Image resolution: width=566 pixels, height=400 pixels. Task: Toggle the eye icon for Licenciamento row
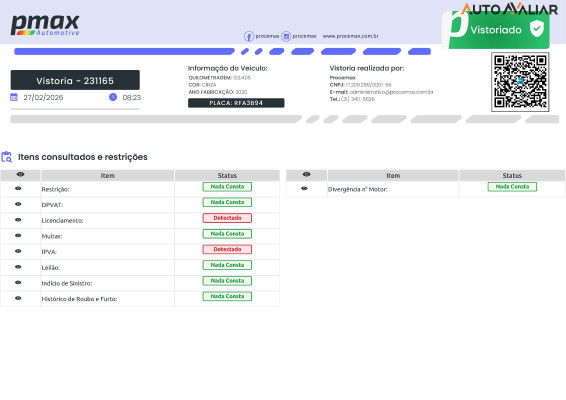[x=18, y=220]
